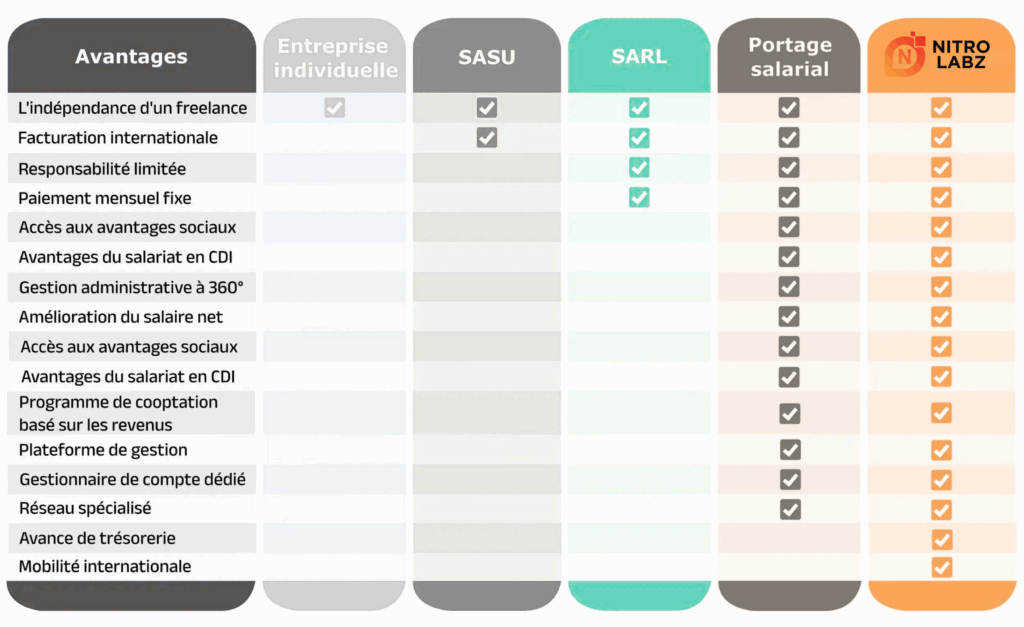The image size is (1024, 627).
Task: Toggle Nitro Labz Programme de cooptation checkbox
Action: tap(941, 413)
